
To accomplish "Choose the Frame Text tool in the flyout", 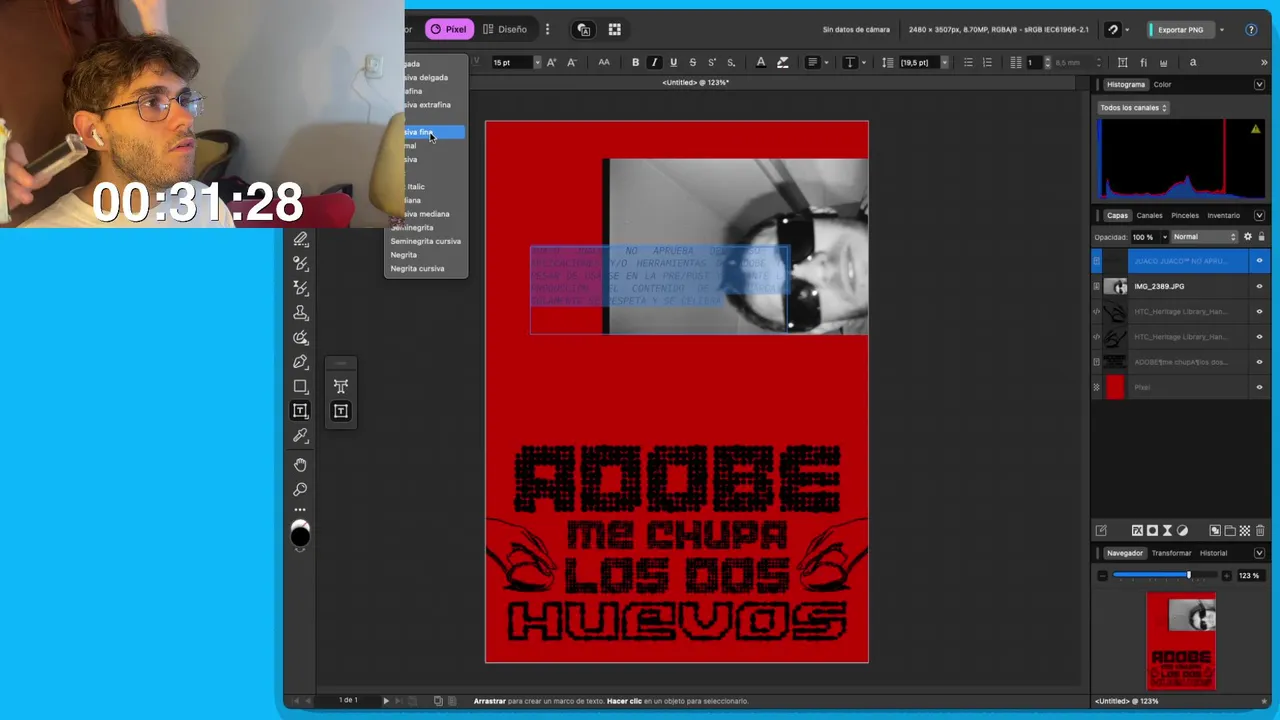I will 341,411.
